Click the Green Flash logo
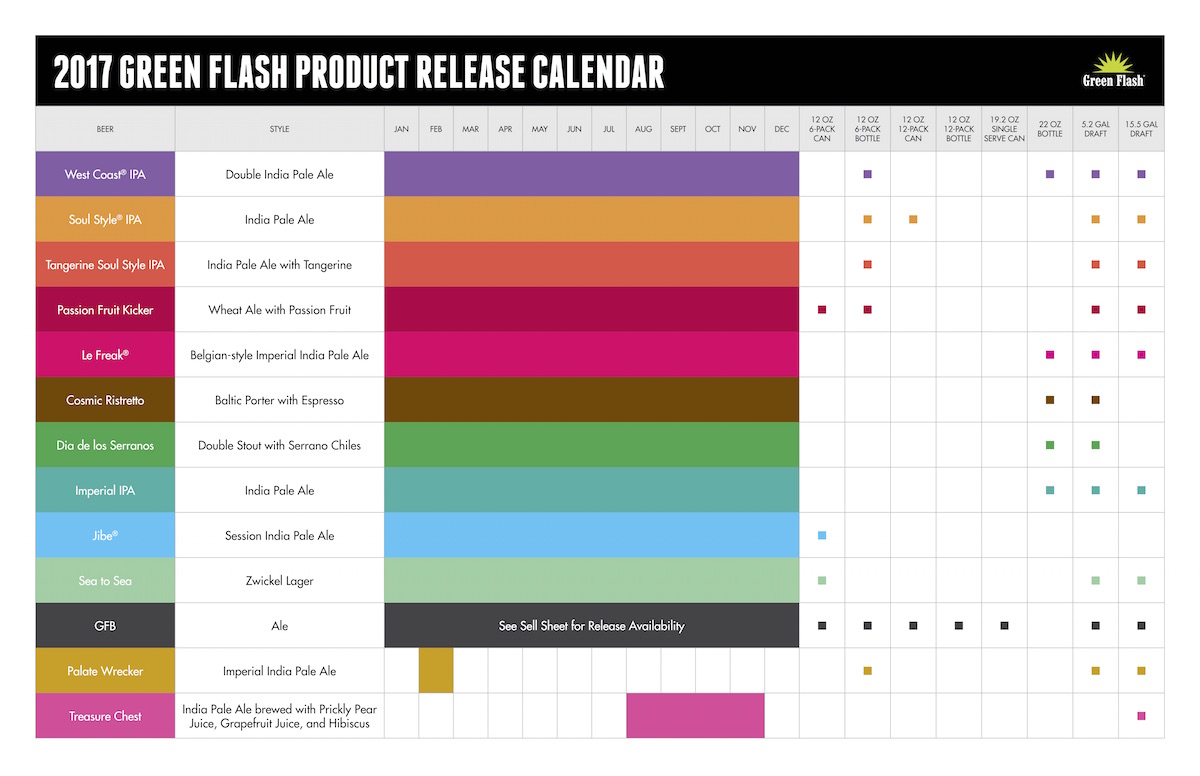The image size is (1200, 776). (x=1113, y=70)
